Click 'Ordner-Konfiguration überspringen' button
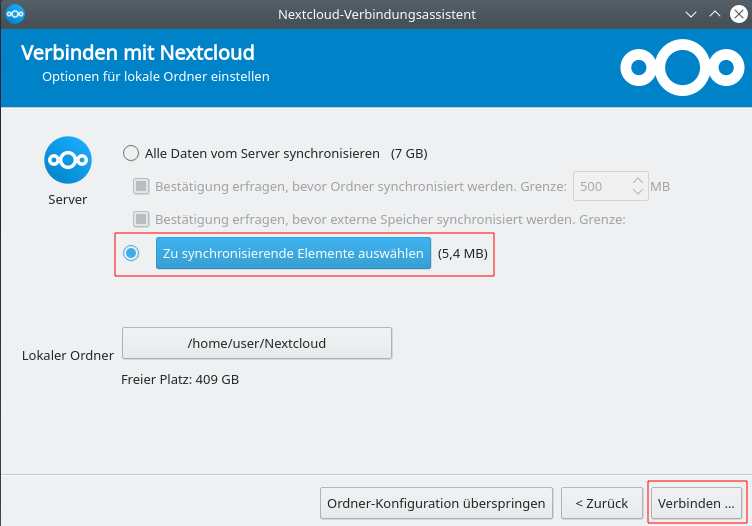Viewport: 752px width, 526px height. (436, 503)
